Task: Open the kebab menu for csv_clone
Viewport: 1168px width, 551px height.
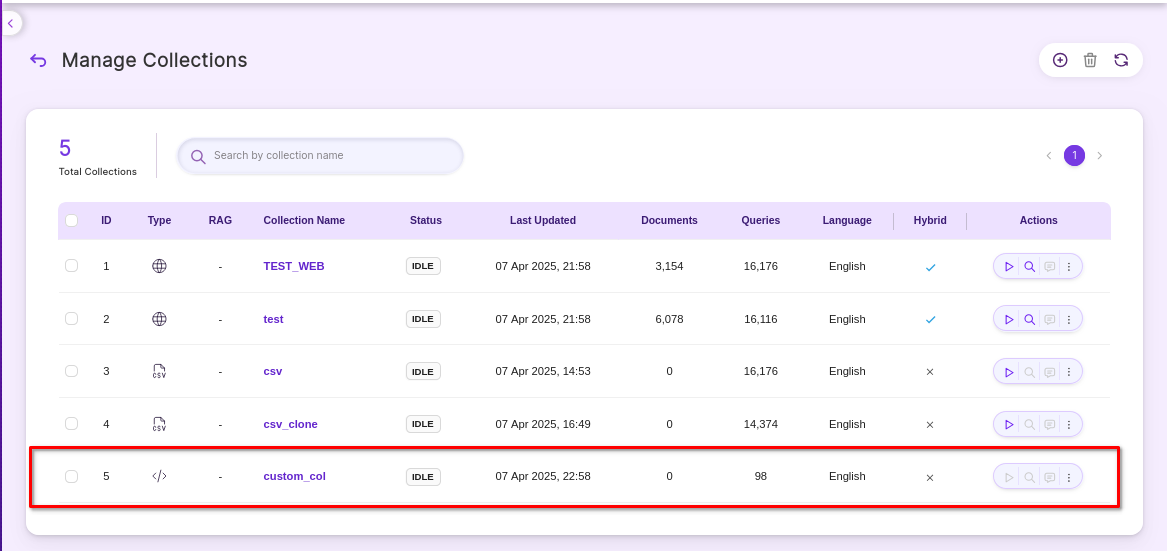Action: [x=1069, y=424]
